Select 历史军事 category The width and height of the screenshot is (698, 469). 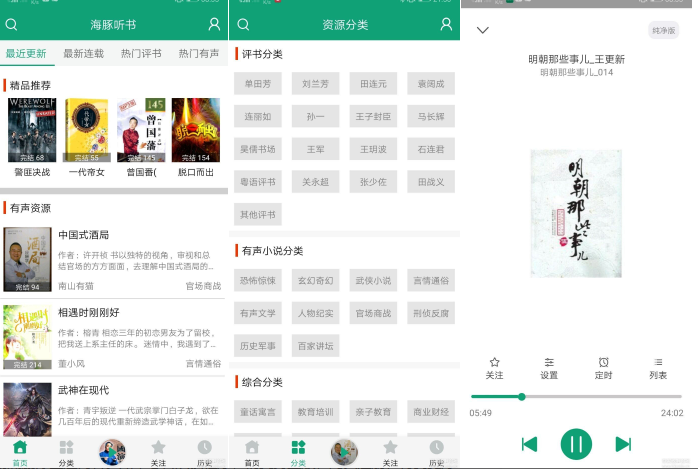pos(258,346)
